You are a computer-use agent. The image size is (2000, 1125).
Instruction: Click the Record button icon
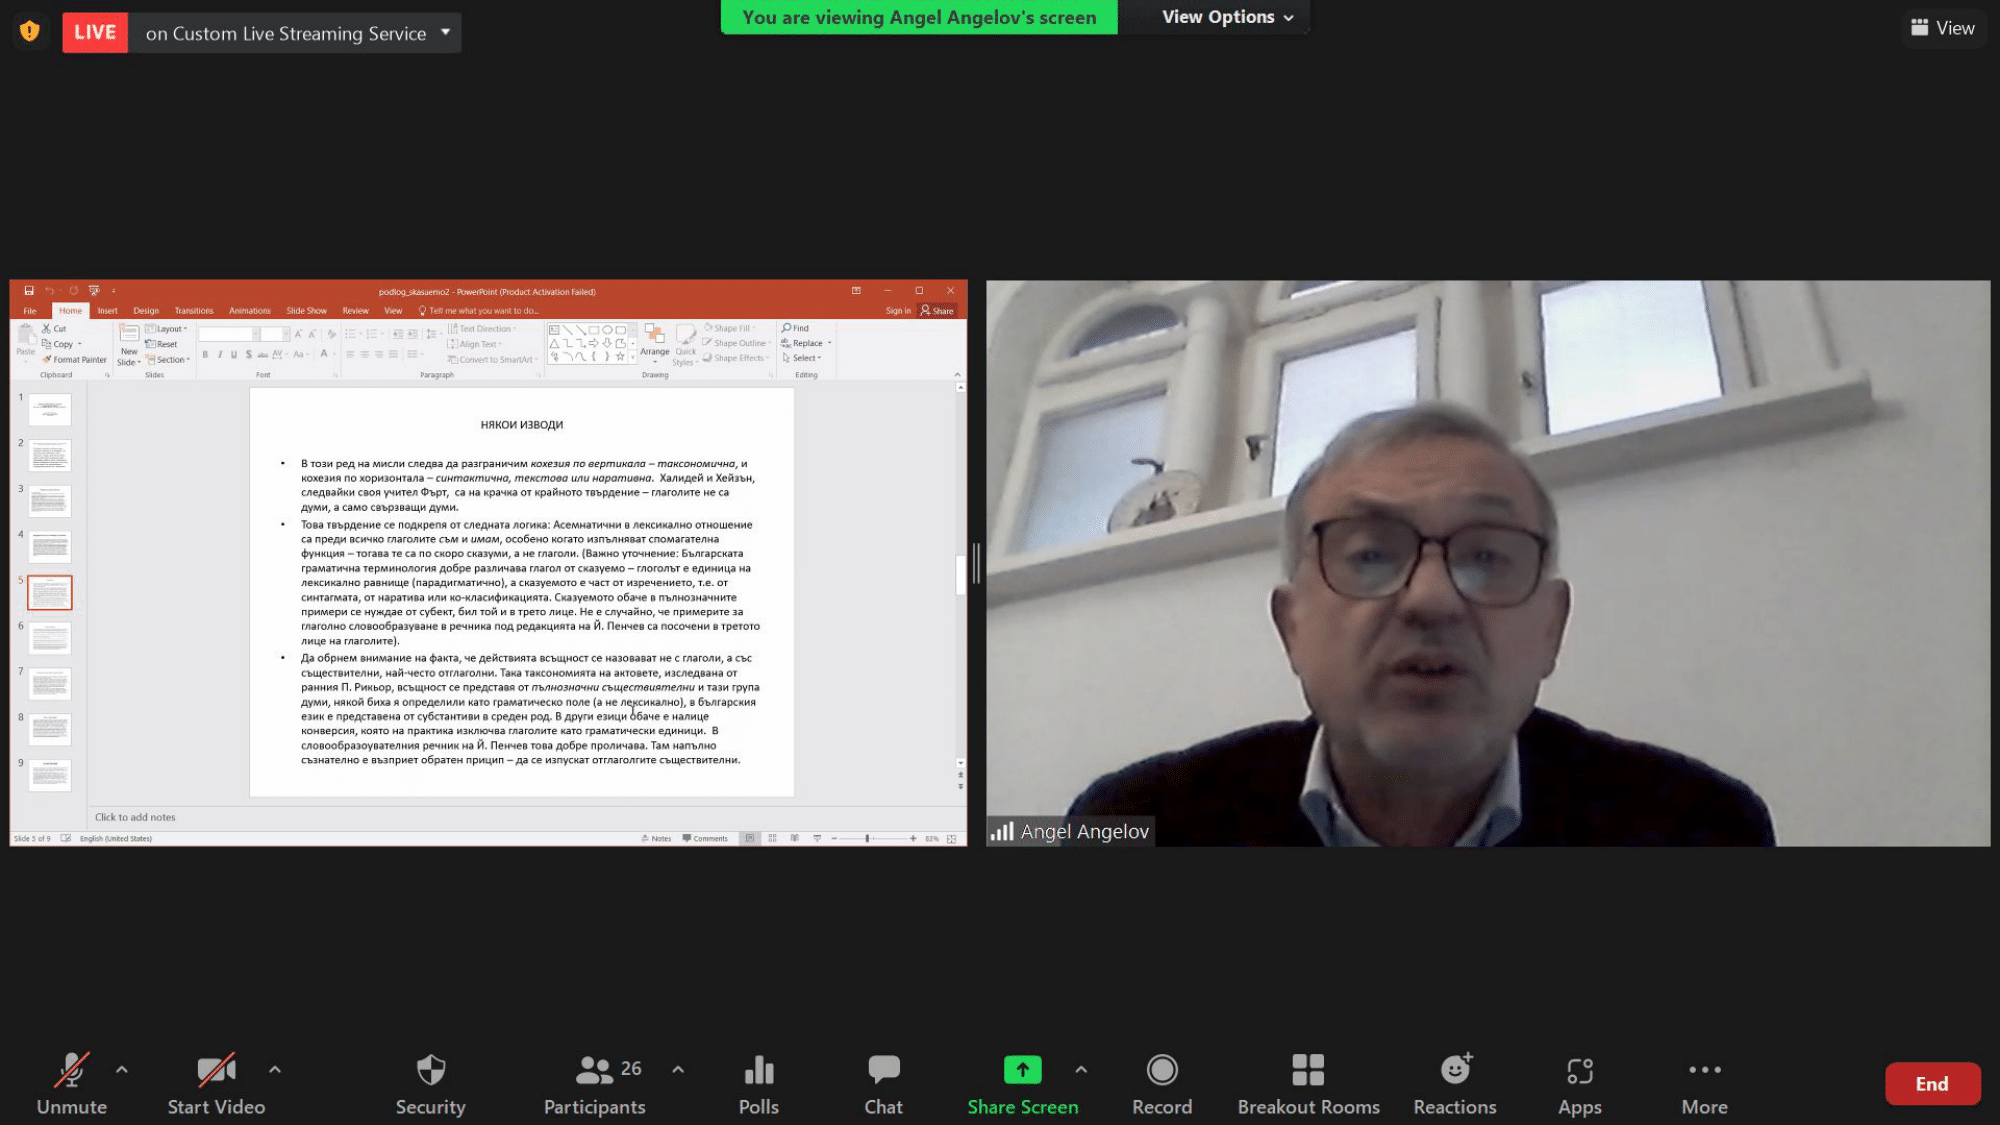1161,1071
